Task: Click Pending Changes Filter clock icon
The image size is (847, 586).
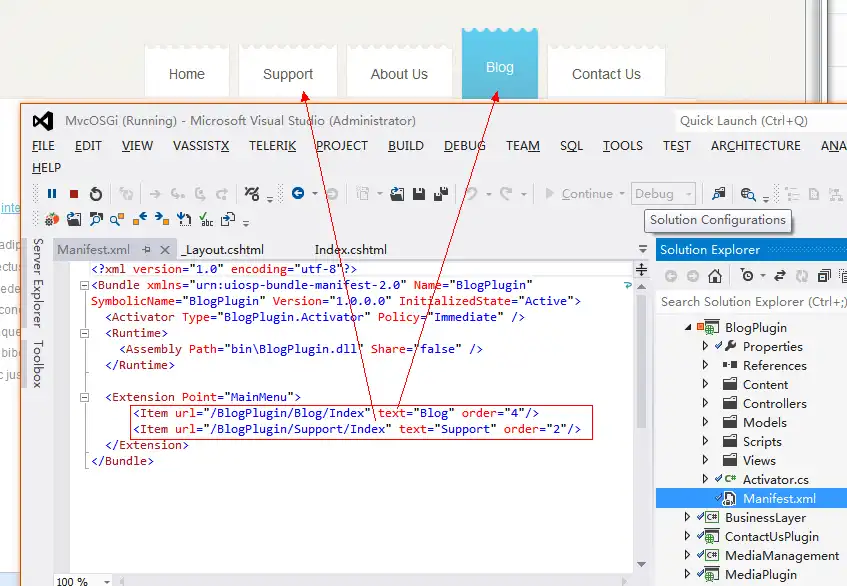Action: (x=747, y=276)
